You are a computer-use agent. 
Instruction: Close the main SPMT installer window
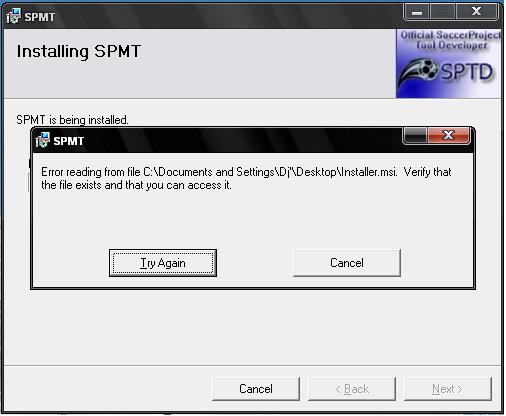476,12
